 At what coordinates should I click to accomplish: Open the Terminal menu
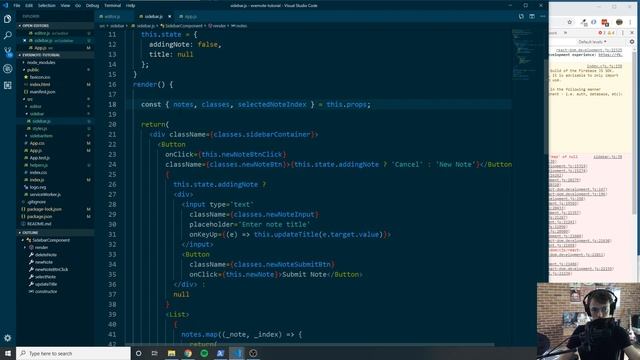112,5
